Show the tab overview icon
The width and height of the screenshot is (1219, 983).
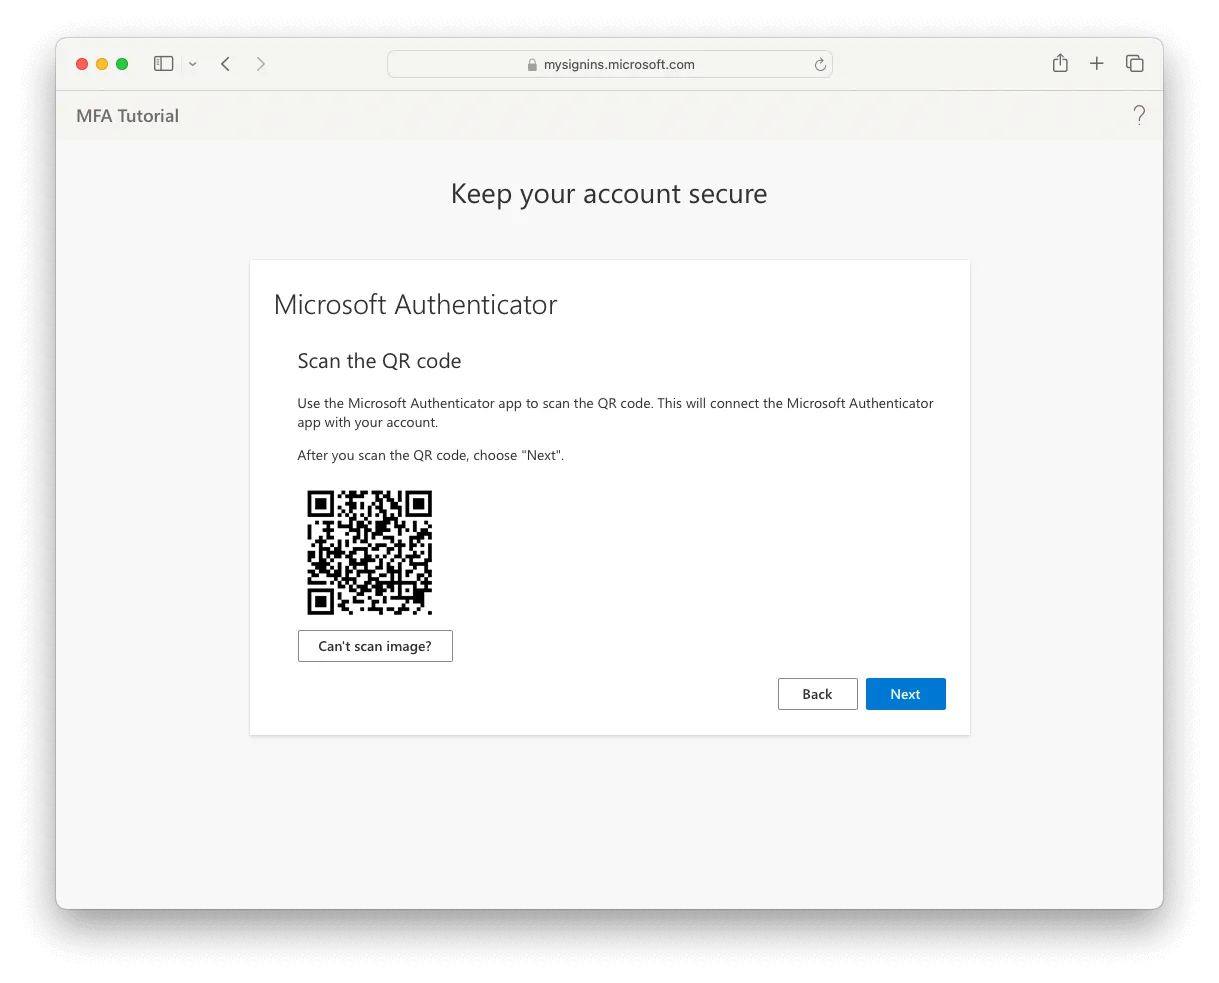click(1135, 64)
